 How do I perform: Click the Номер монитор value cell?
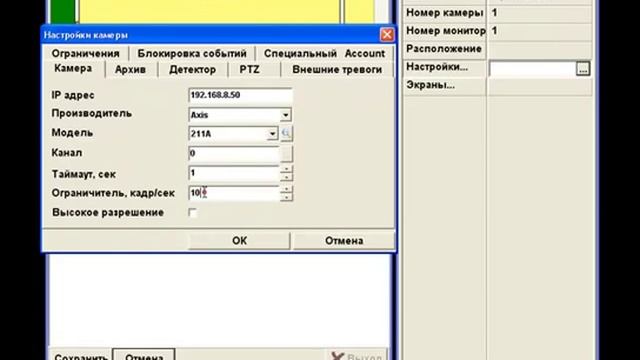pyautogui.click(x=540, y=31)
